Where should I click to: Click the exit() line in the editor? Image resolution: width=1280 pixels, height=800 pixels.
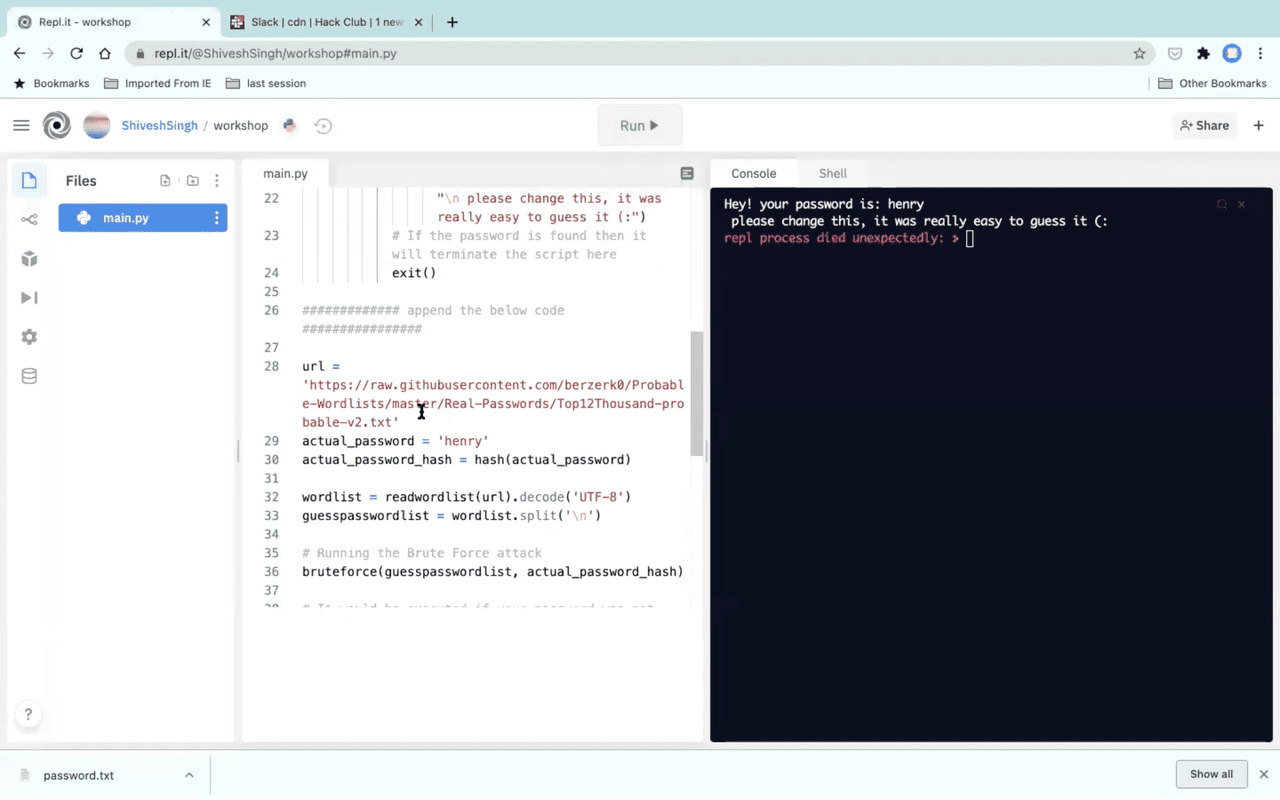[414, 273]
